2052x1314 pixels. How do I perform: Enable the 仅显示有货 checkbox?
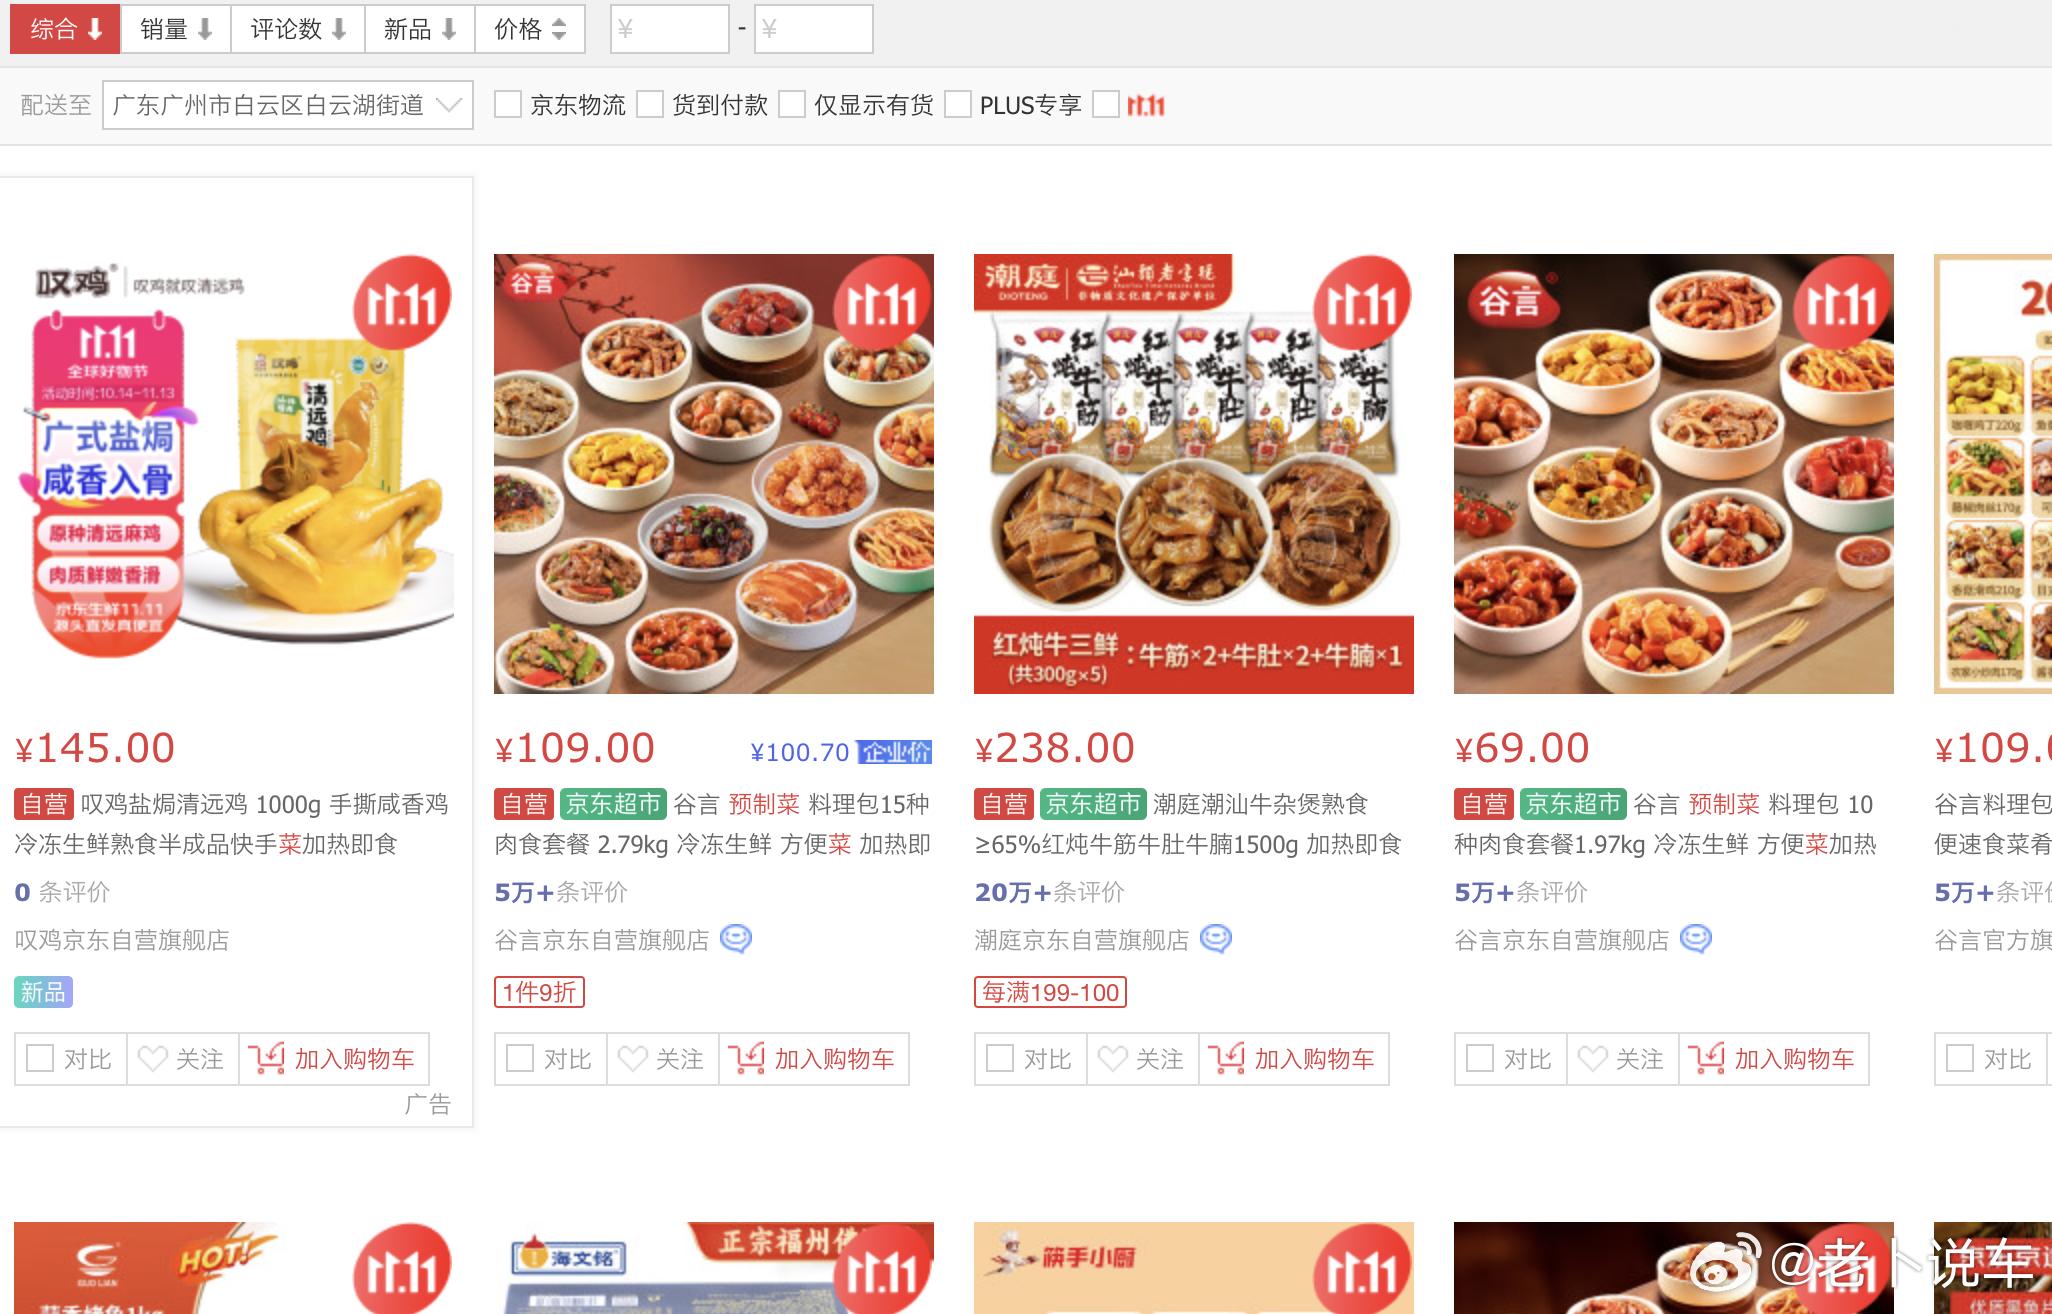[792, 105]
